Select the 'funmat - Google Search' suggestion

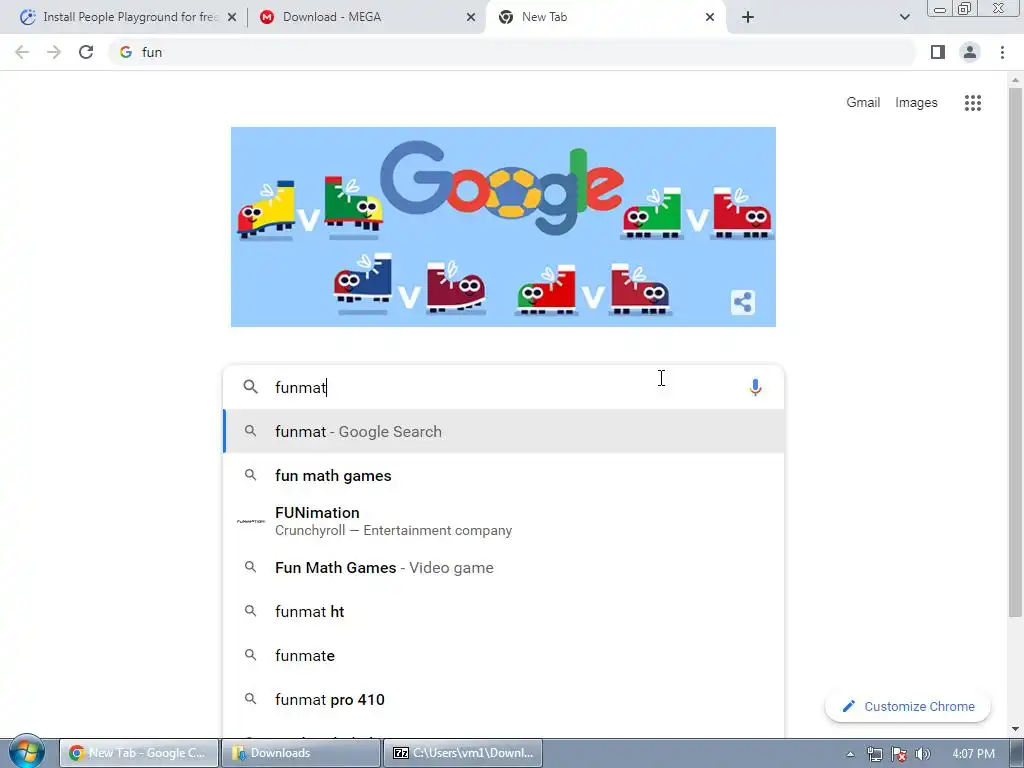(504, 432)
